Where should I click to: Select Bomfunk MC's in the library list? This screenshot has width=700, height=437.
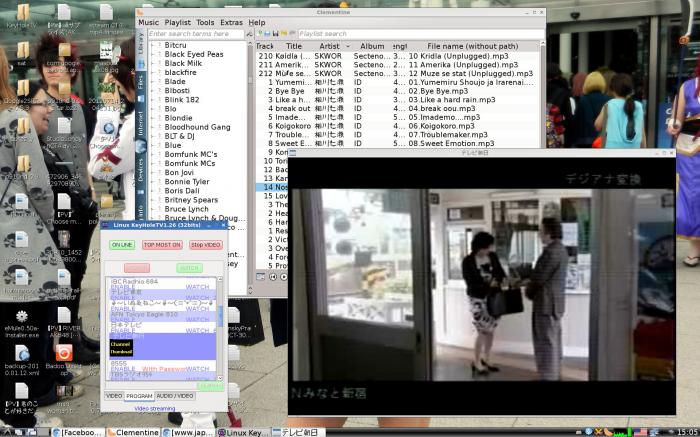click(191, 154)
